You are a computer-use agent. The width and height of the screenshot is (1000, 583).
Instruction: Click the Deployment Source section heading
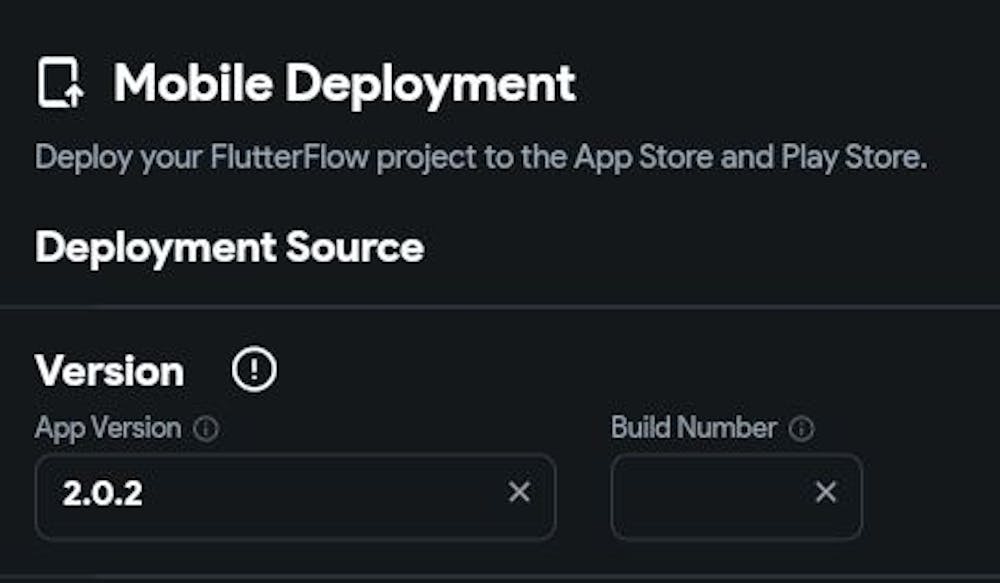pyautogui.click(x=230, y=248)
